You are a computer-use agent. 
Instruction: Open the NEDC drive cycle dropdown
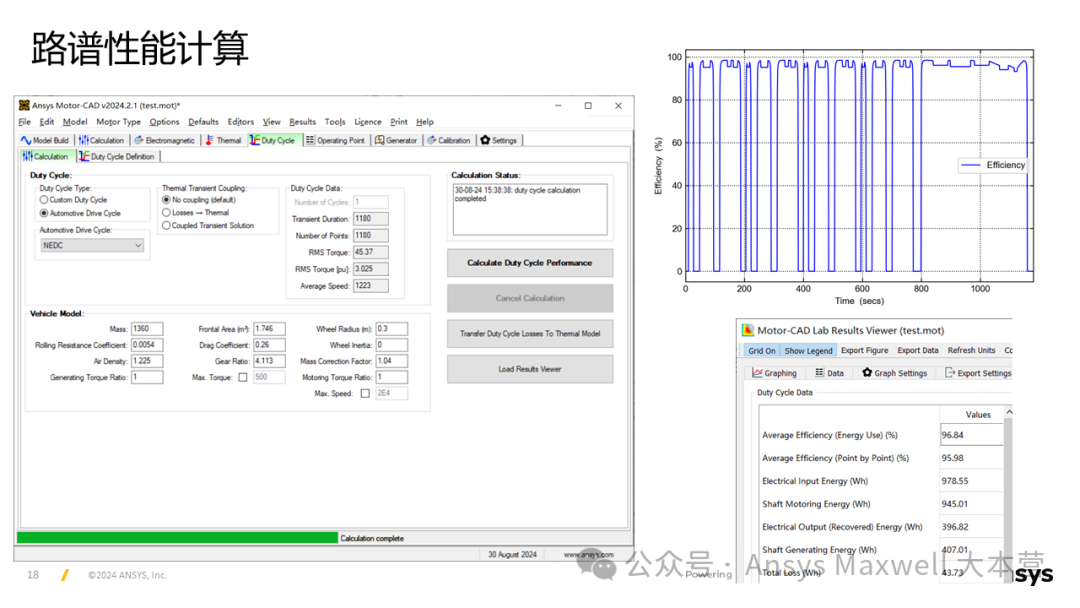pyautogui.click(x=92, y=245)
